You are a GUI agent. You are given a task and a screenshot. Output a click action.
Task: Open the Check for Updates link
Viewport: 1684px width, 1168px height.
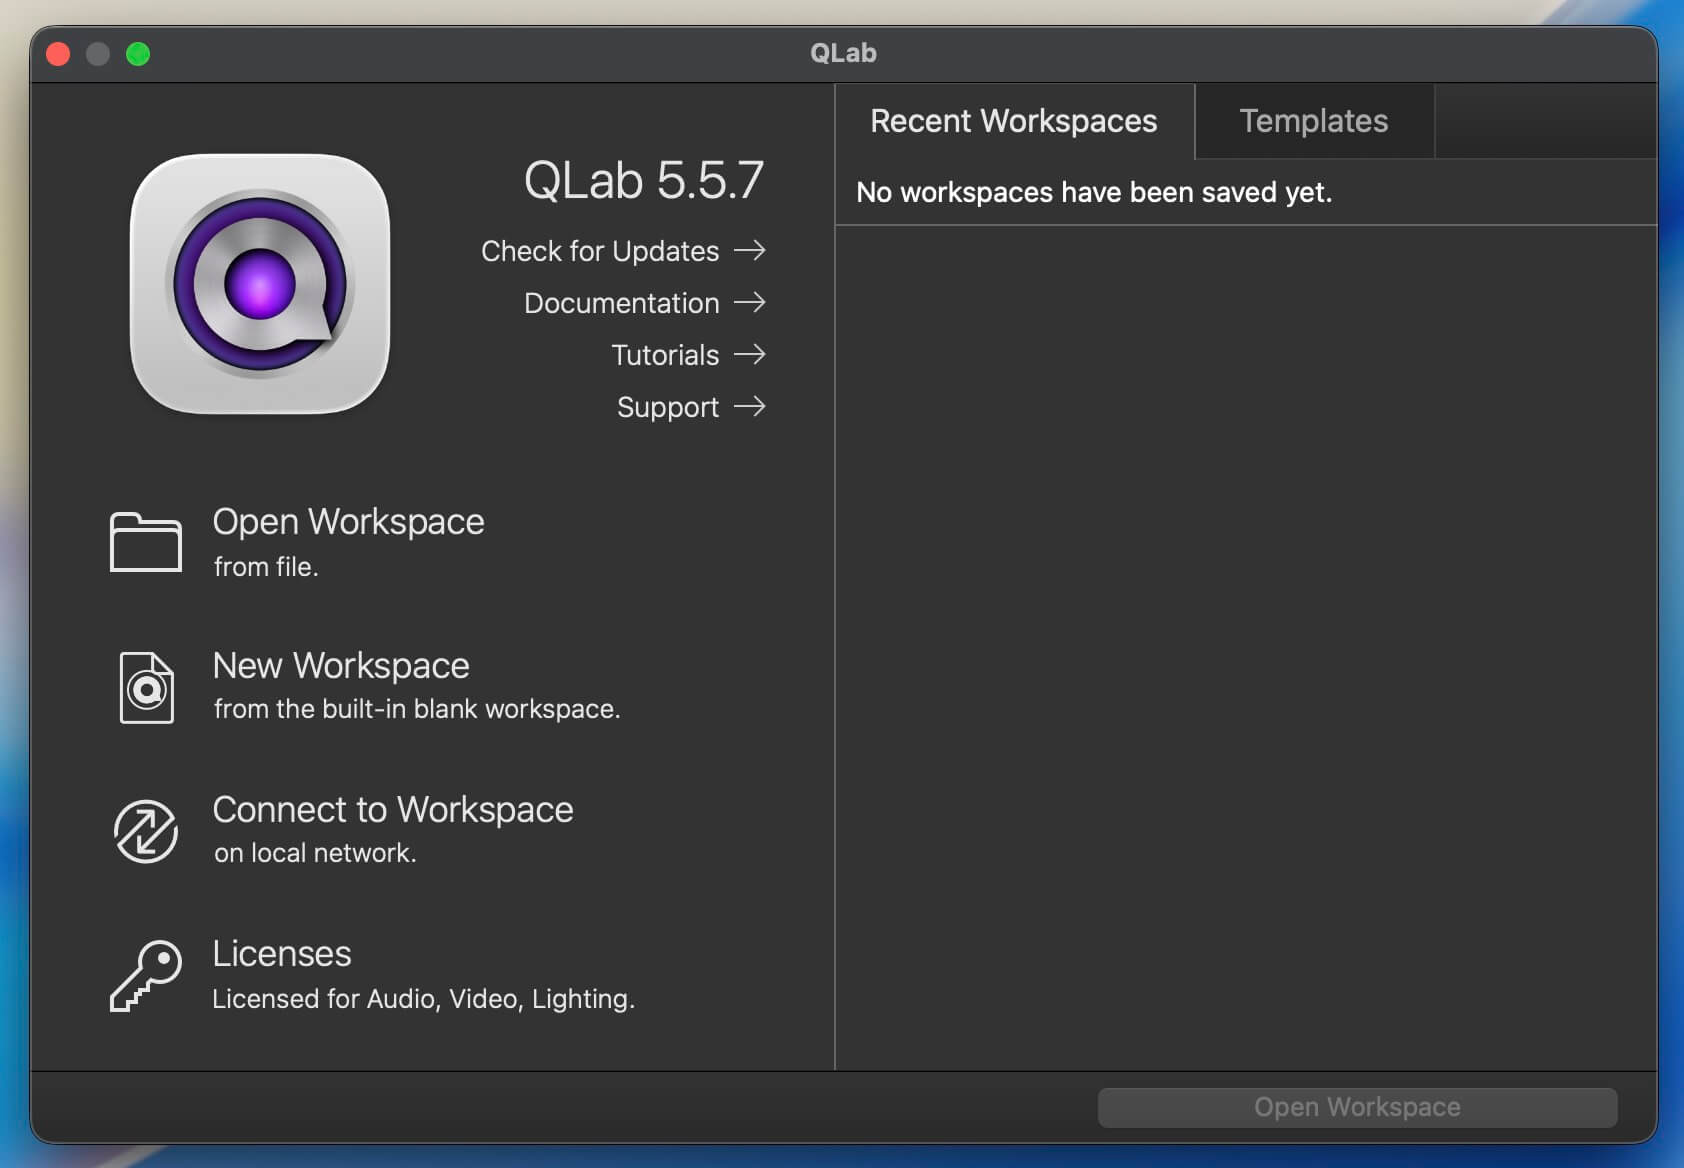(x=600, y=251)
